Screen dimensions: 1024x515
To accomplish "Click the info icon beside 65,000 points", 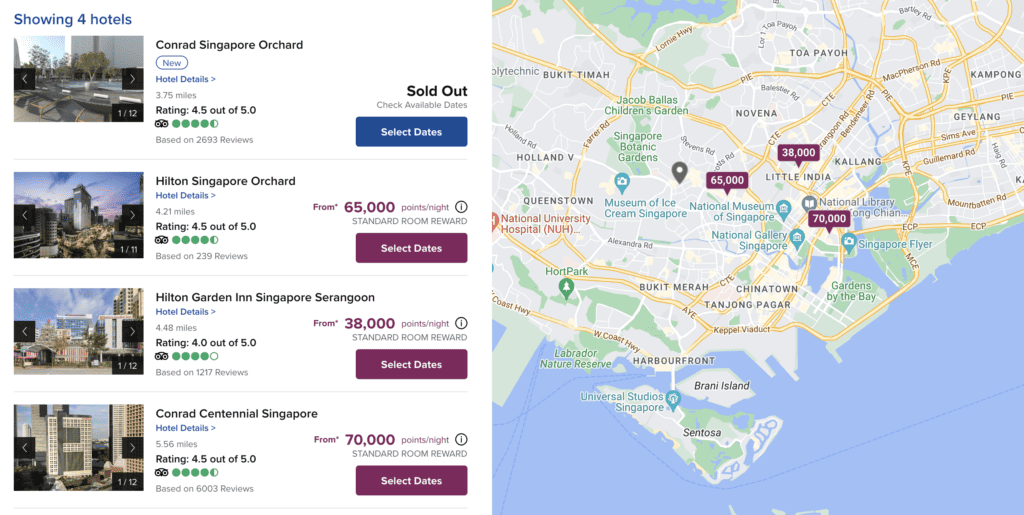I will (461, 207).
